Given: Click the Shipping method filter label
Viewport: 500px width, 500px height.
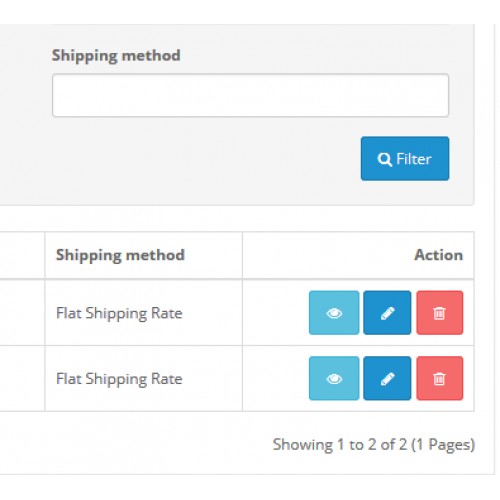Looking at the screenshot, I should pos(116,55).
